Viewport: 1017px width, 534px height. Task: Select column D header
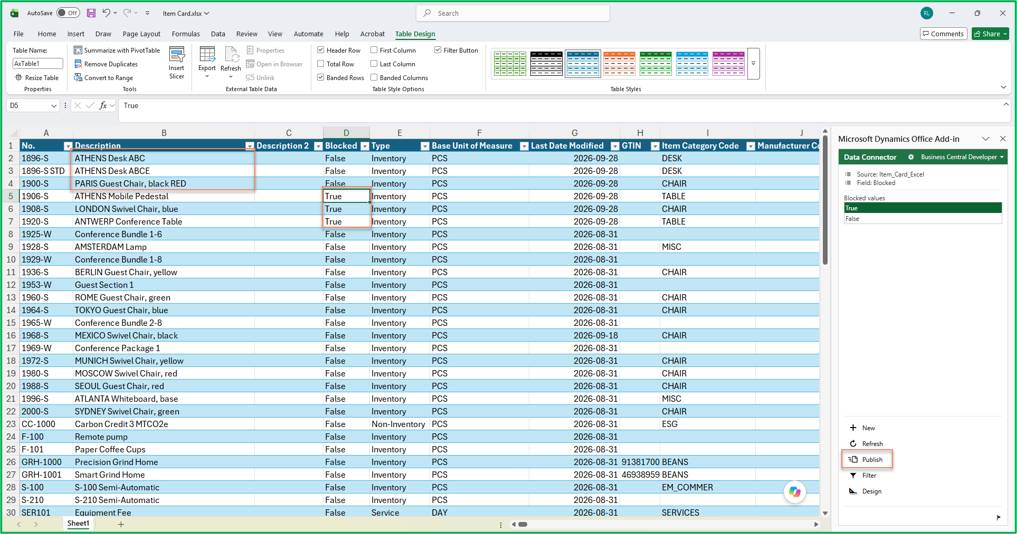point(346,132)
